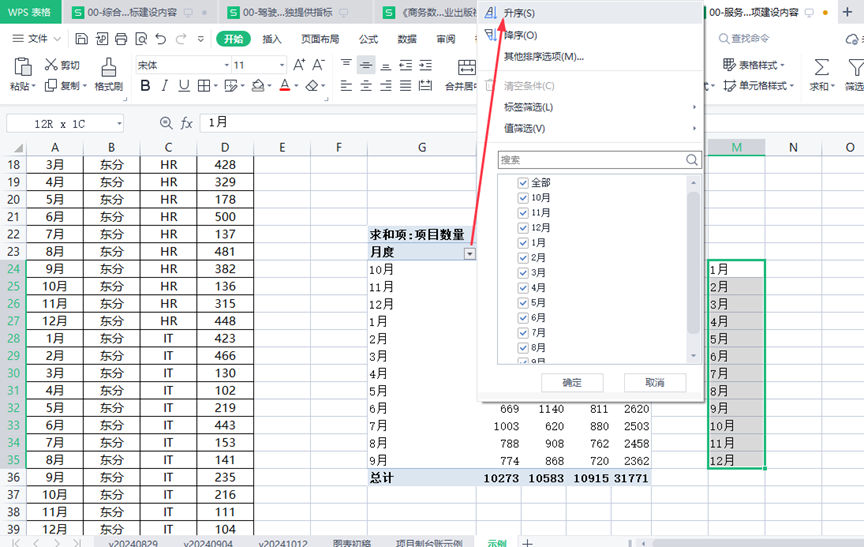Image resolution: width=864 pixels, height=547 pixels.
Task: Uncheck the 1月 filter checkbox
Action: click(523, 242)
